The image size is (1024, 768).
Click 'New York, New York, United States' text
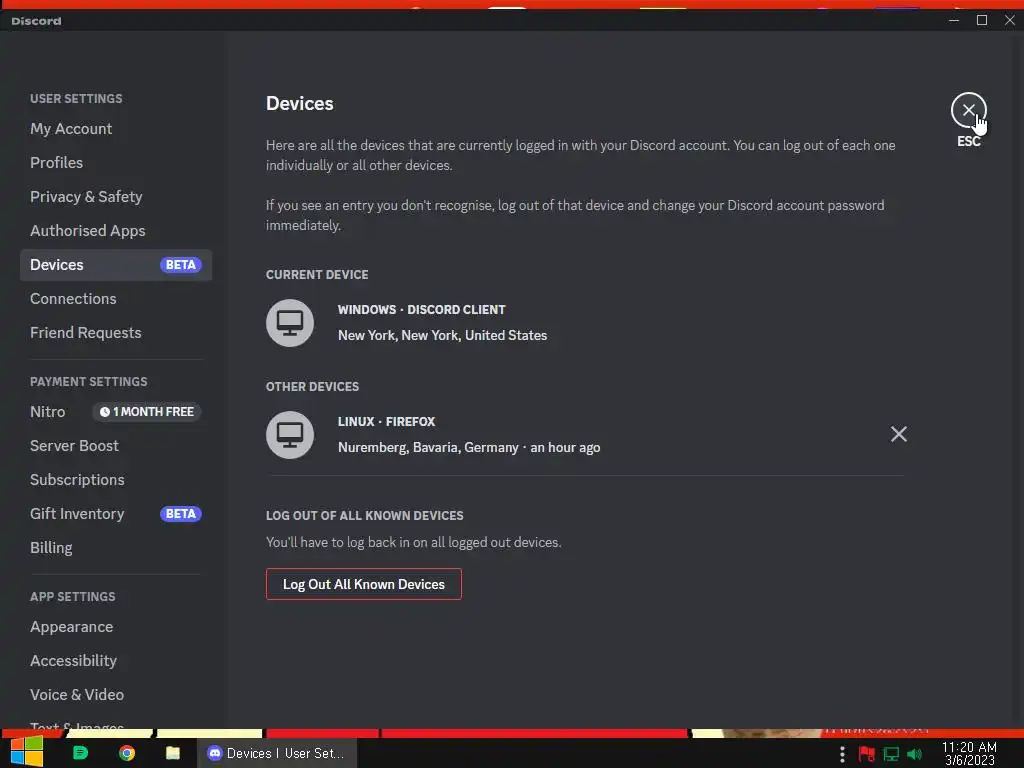tap(442, 336)
